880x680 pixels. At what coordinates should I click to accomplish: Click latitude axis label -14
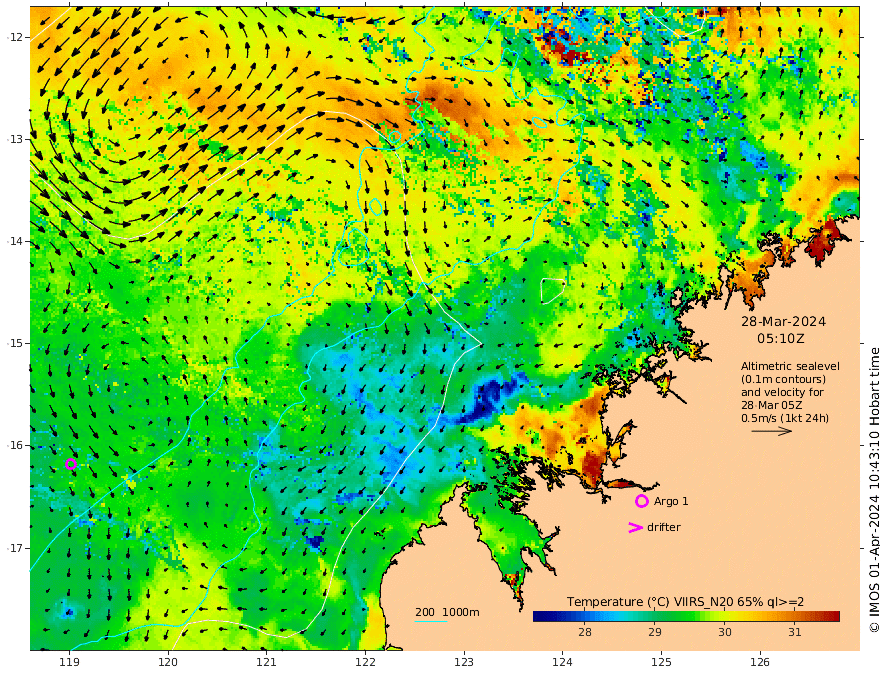[15, 241]
